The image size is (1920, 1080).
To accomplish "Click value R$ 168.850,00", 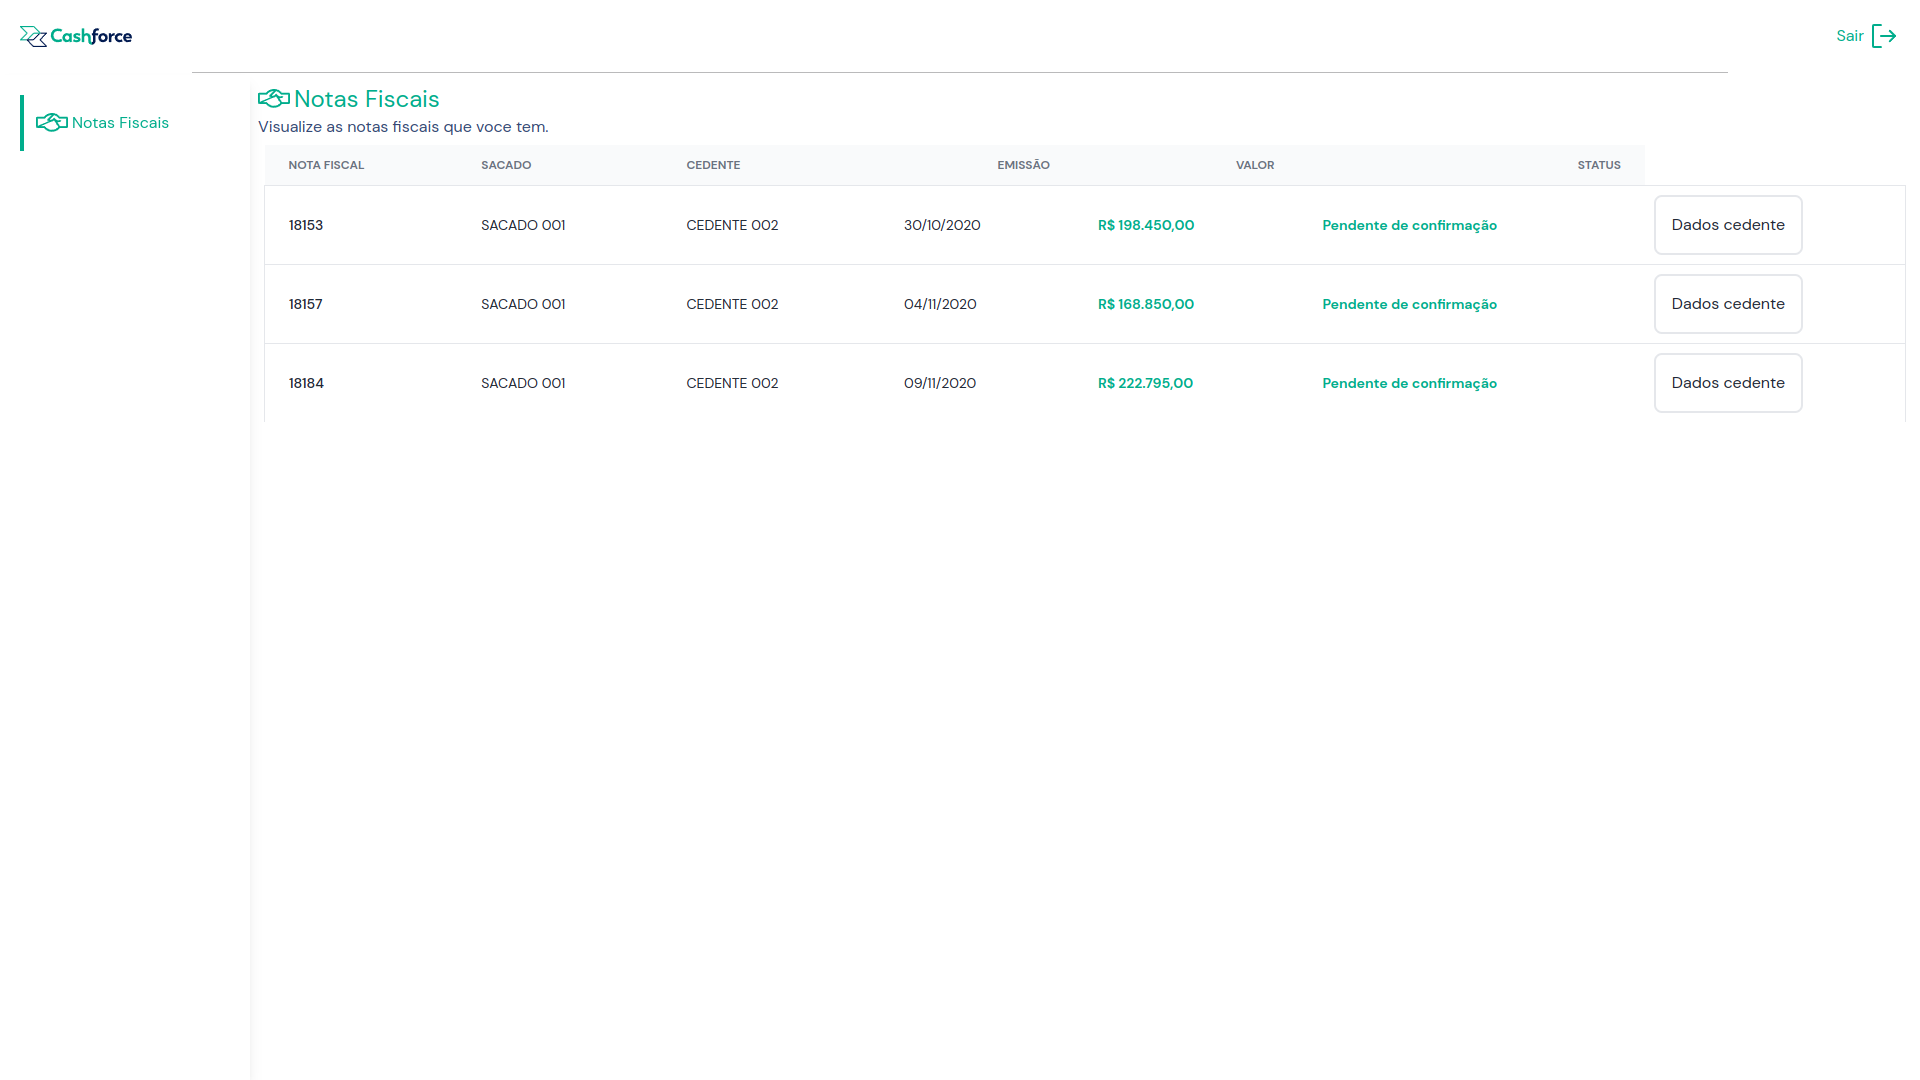I will click(1145, 304).
